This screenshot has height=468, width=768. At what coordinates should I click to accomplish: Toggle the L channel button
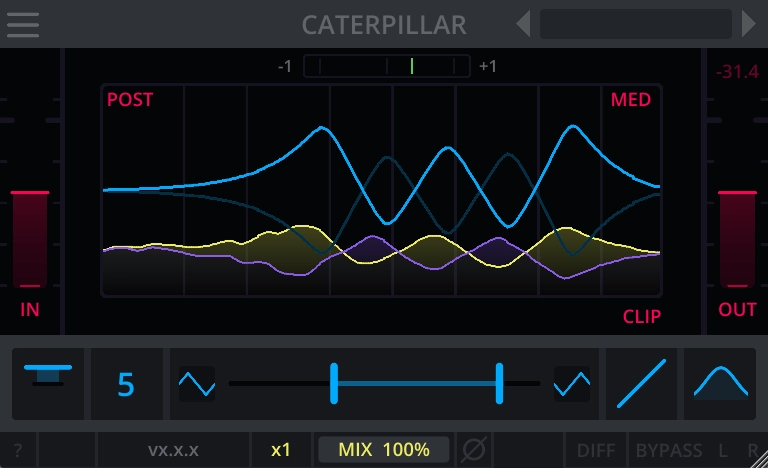[723, 450]
